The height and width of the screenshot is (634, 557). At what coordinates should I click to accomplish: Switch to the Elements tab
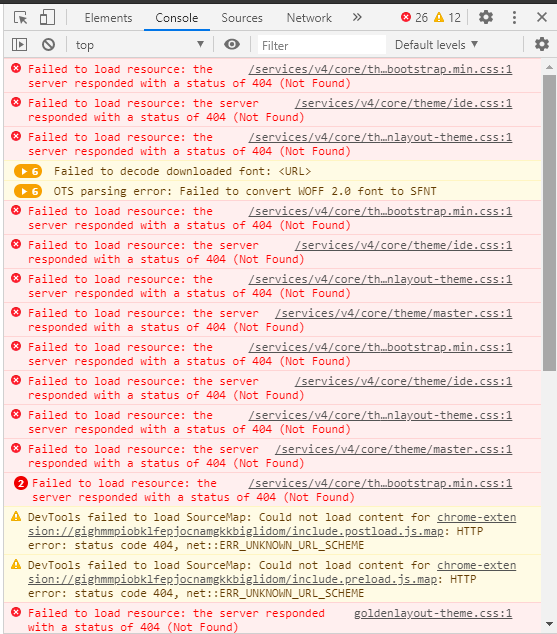coord(108,18)
